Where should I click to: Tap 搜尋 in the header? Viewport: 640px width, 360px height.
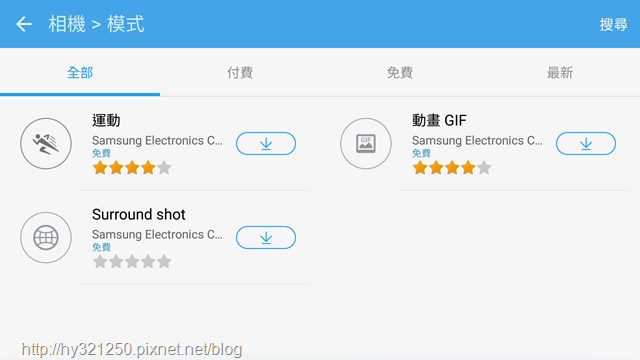point(613,24)
